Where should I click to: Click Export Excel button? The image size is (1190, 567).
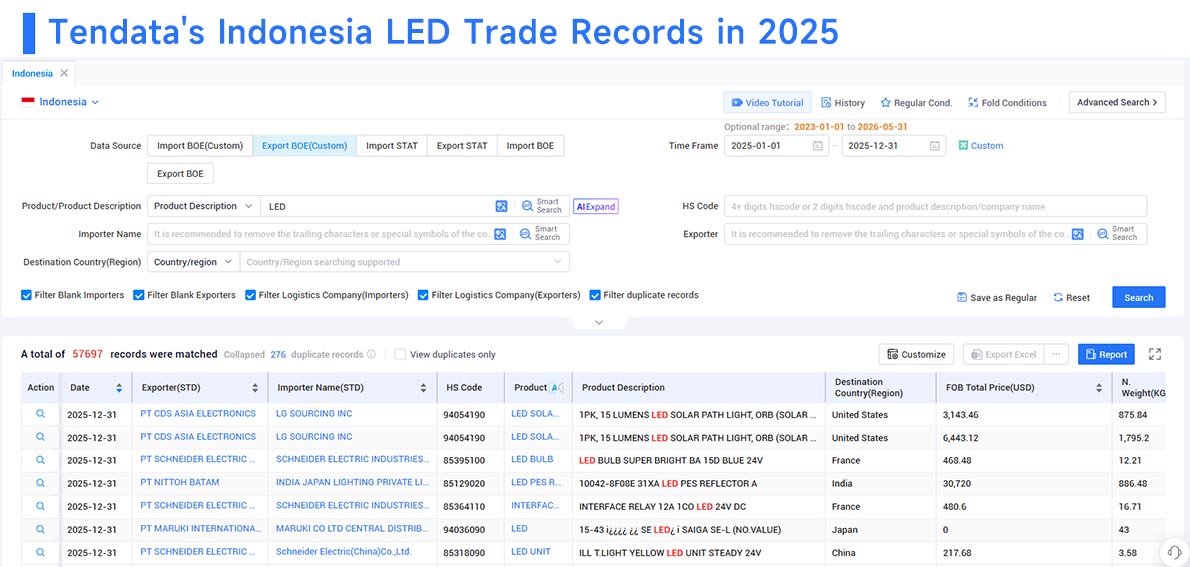[1004, 354]
